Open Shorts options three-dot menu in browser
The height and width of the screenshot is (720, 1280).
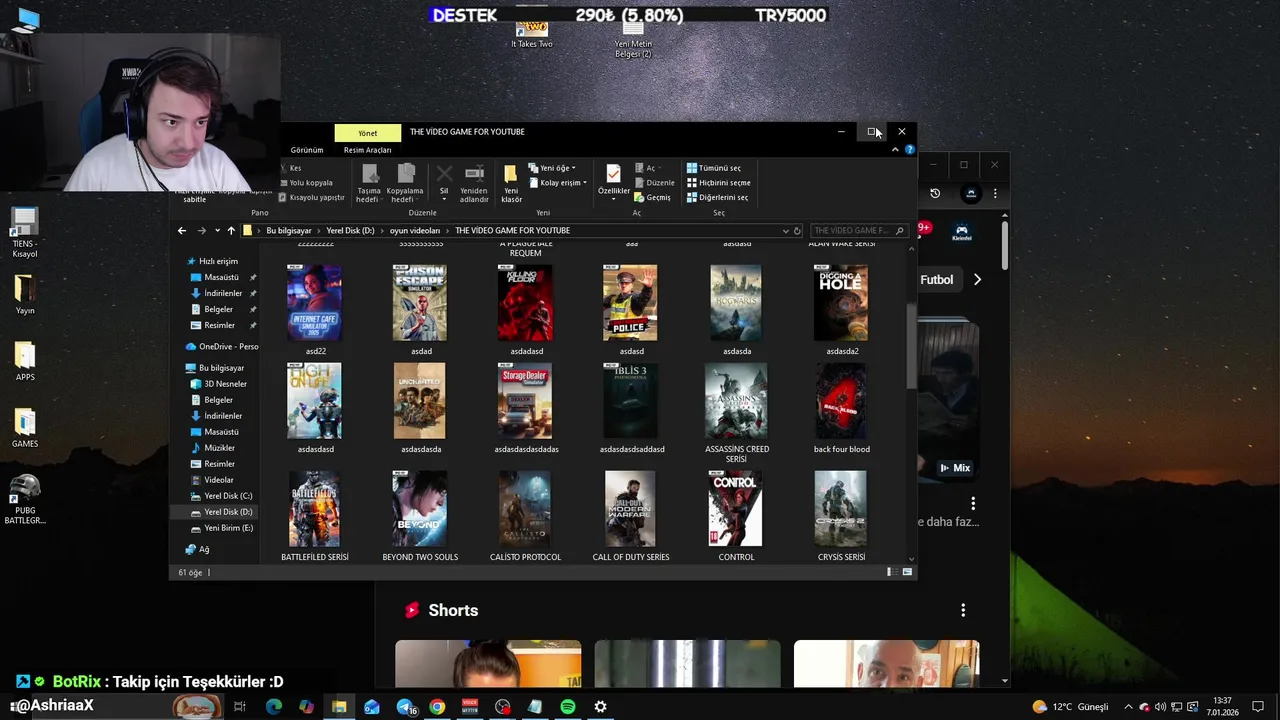[x=963, y=610]
